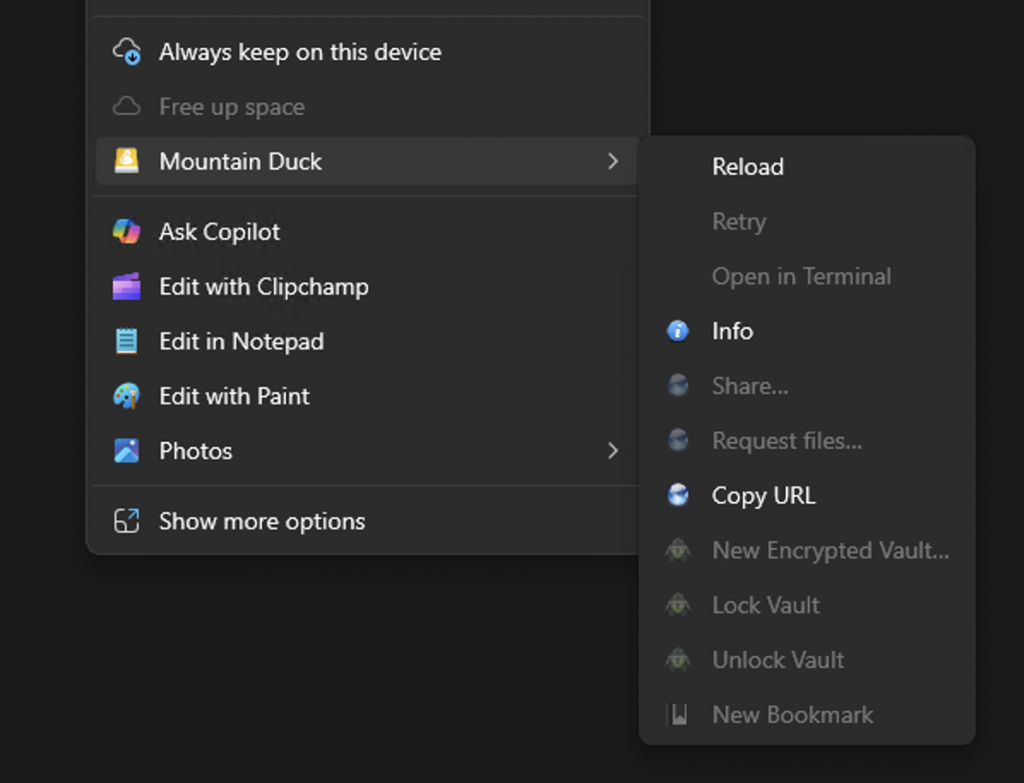Click the globe icon beside Request files...

(x=678, y=440)
